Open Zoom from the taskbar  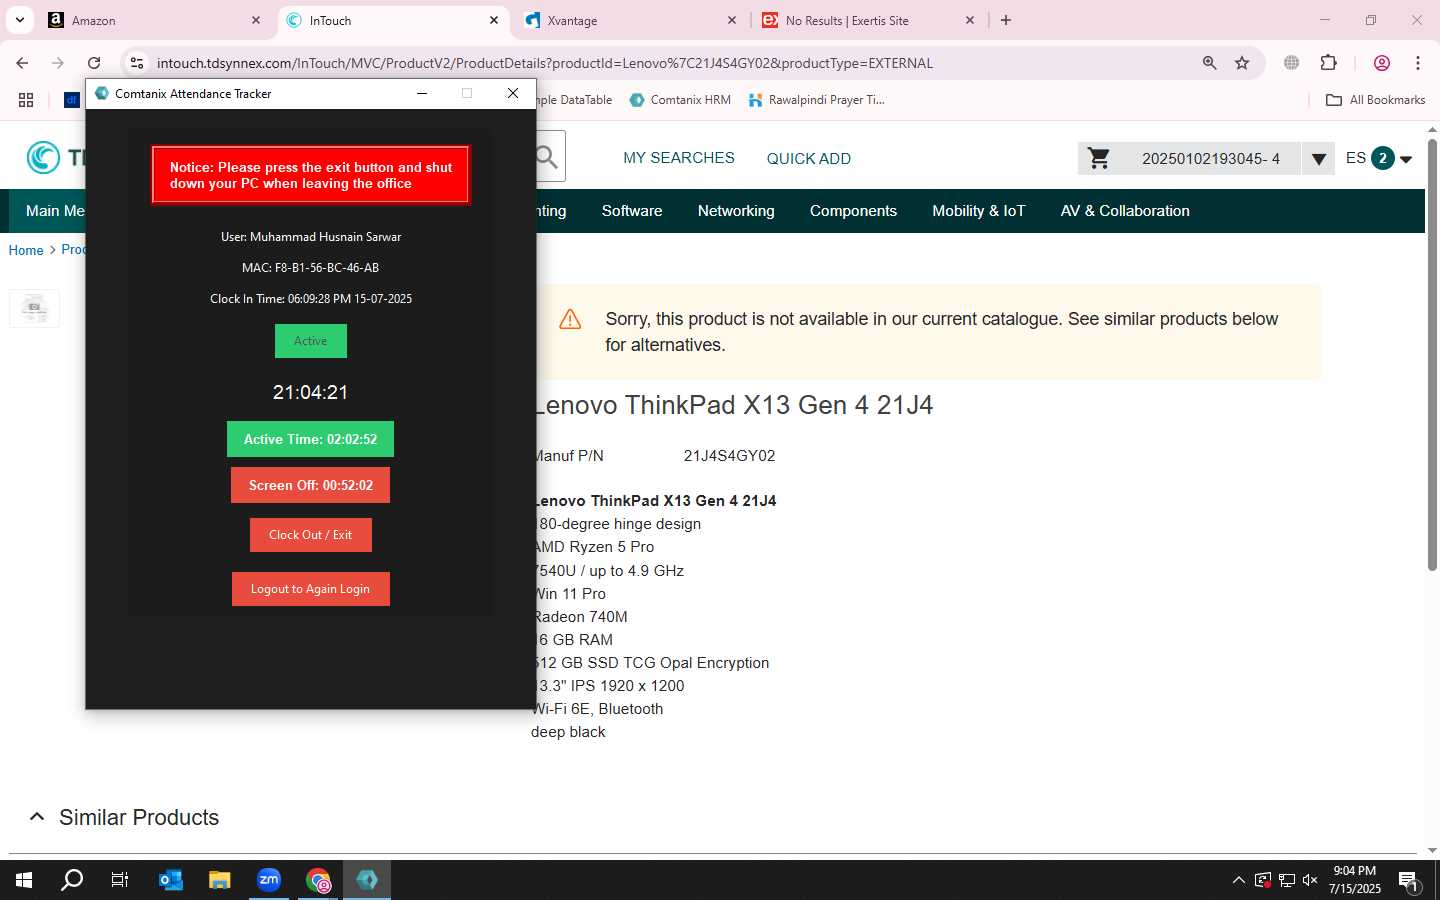pyautogui.click(x=269, y=880)
